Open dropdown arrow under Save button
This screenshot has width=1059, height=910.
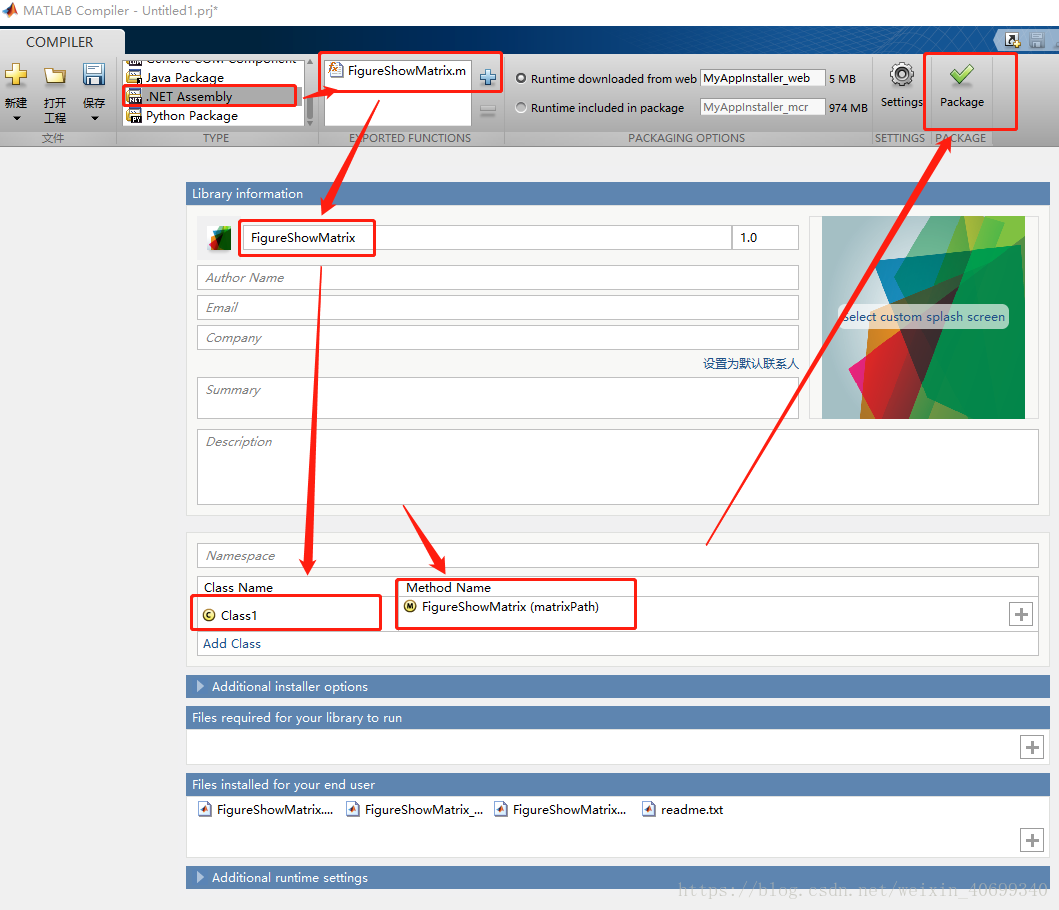point(94,119)
